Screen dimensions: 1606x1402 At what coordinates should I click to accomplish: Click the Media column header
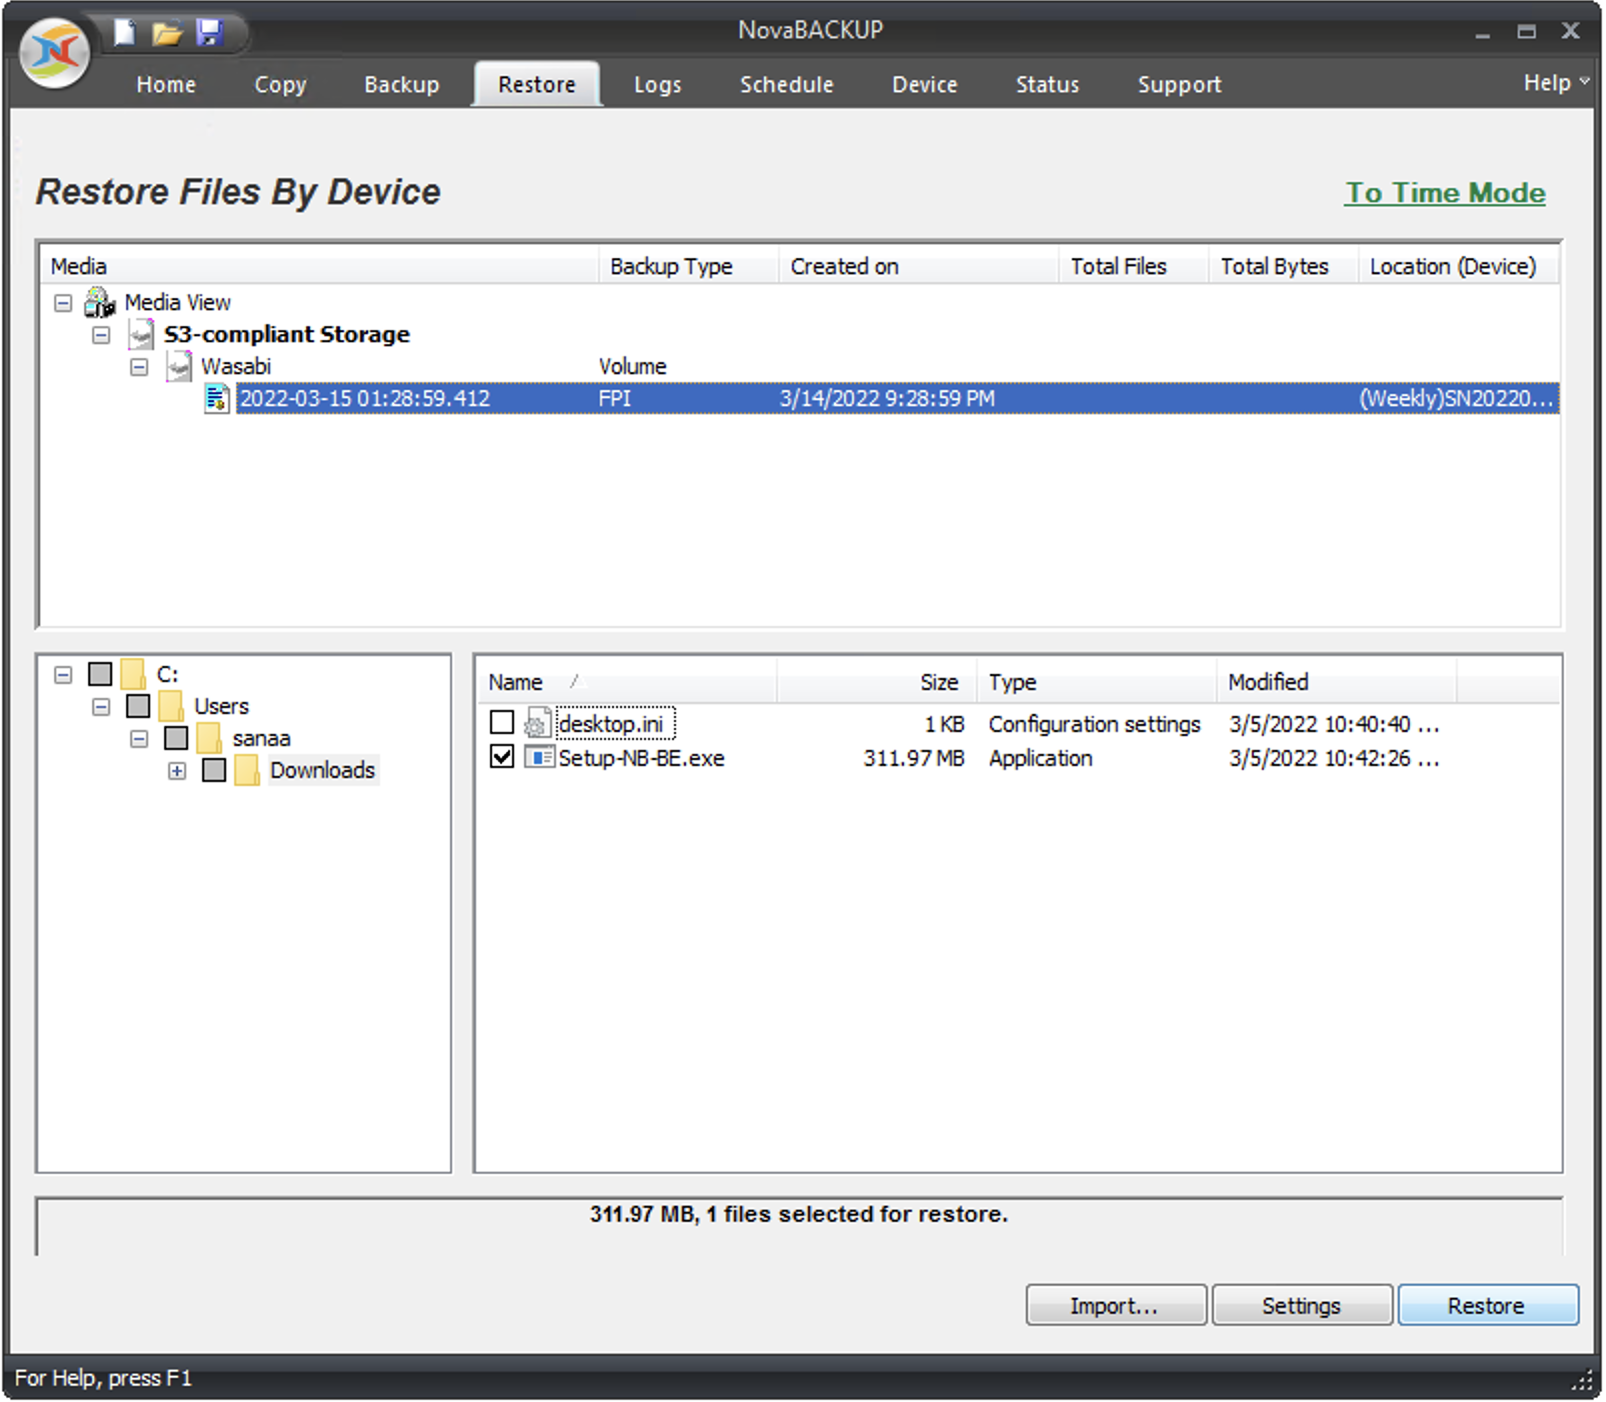pos(320,266)
